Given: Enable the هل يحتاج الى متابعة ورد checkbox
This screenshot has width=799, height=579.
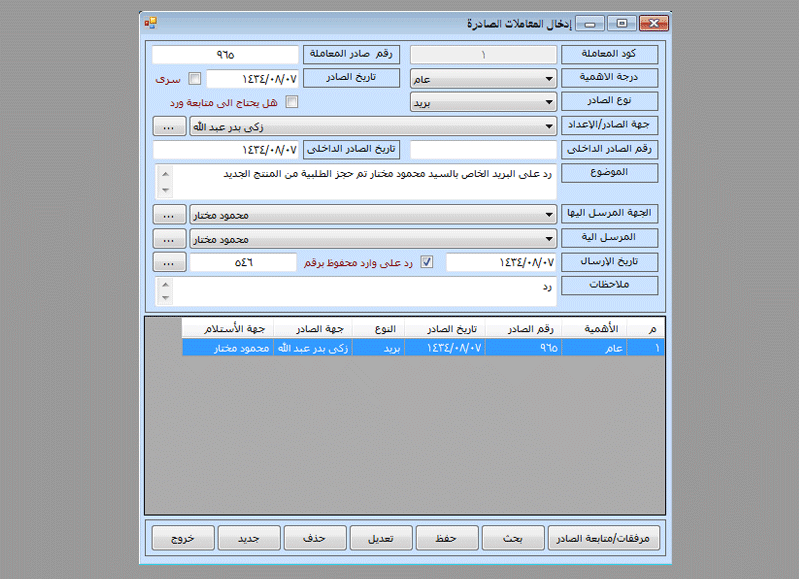Looking at the screenshot, I should click(x=291, y=102).
